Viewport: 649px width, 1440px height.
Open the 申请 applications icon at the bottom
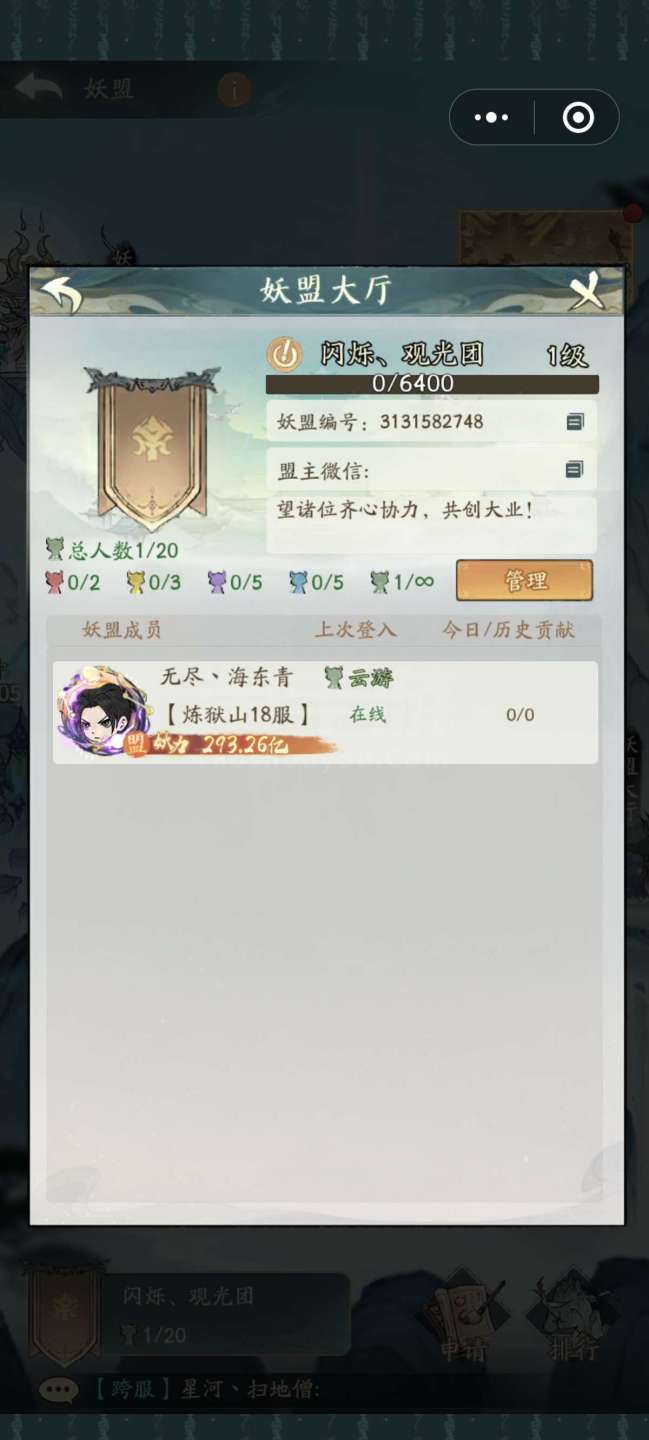point(464,1318)
